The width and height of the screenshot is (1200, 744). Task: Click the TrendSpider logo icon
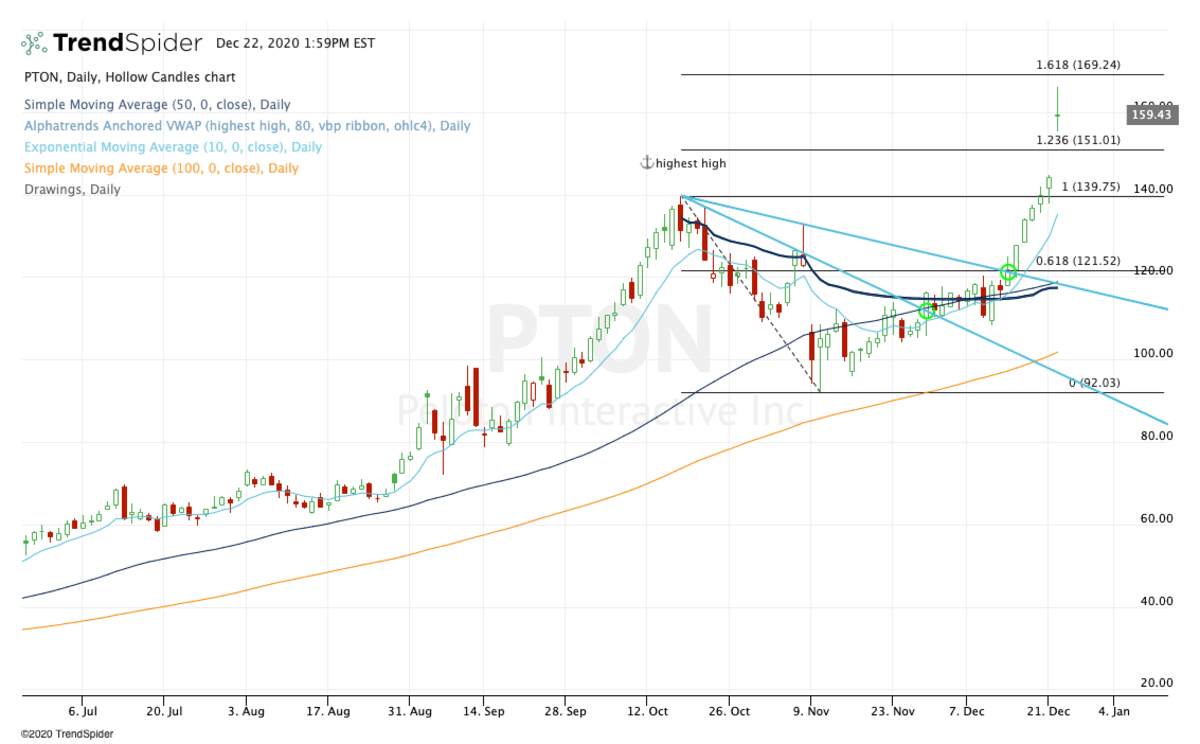click(34, 43)
